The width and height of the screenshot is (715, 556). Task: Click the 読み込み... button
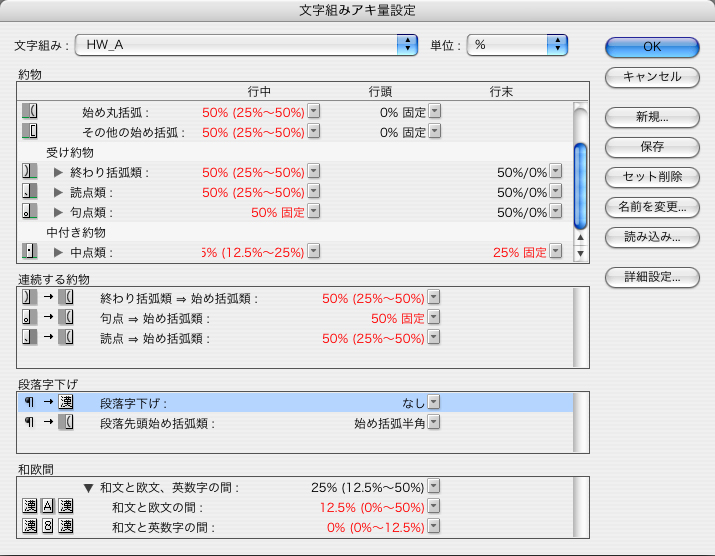pos(652,237)
